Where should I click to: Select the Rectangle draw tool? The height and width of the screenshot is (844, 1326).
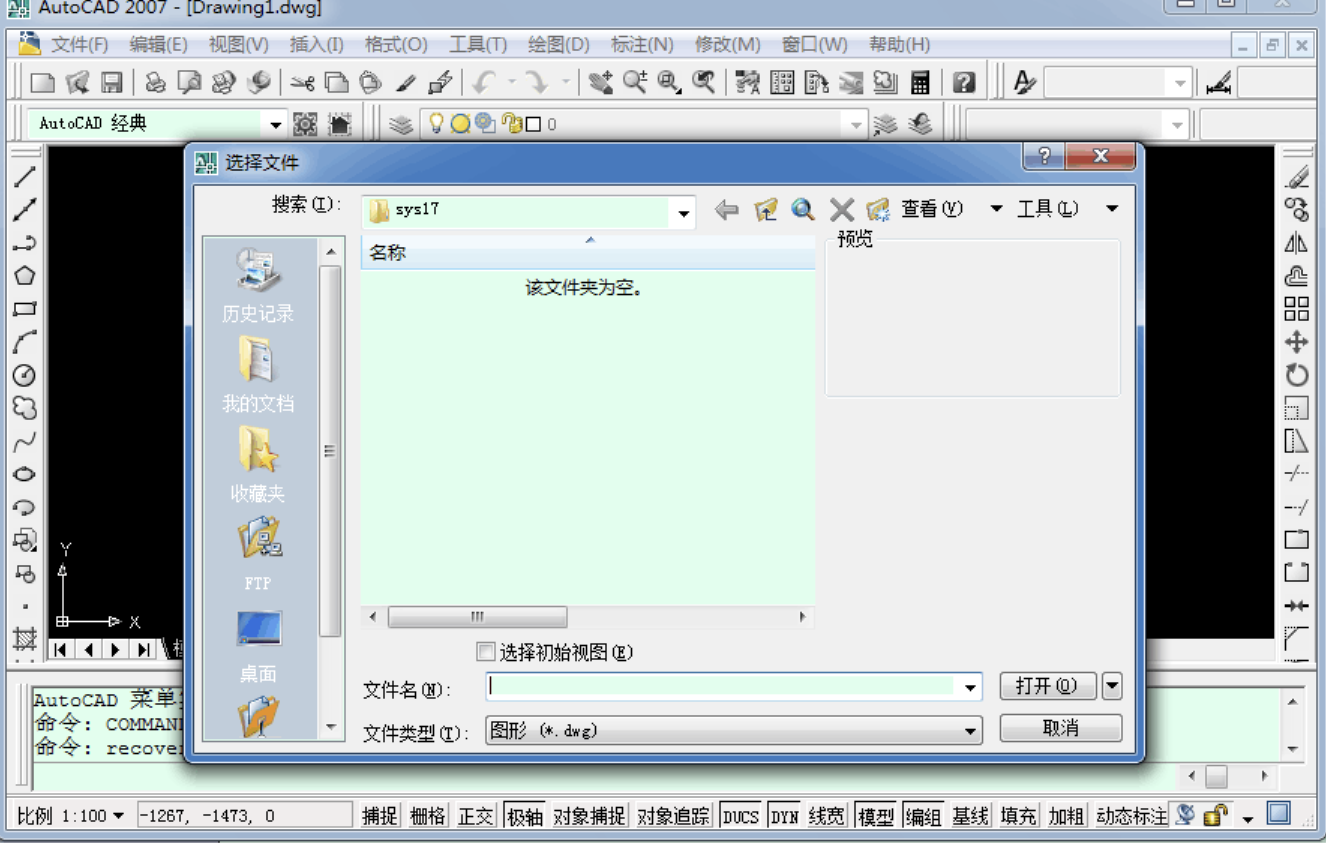coord(24,309)
